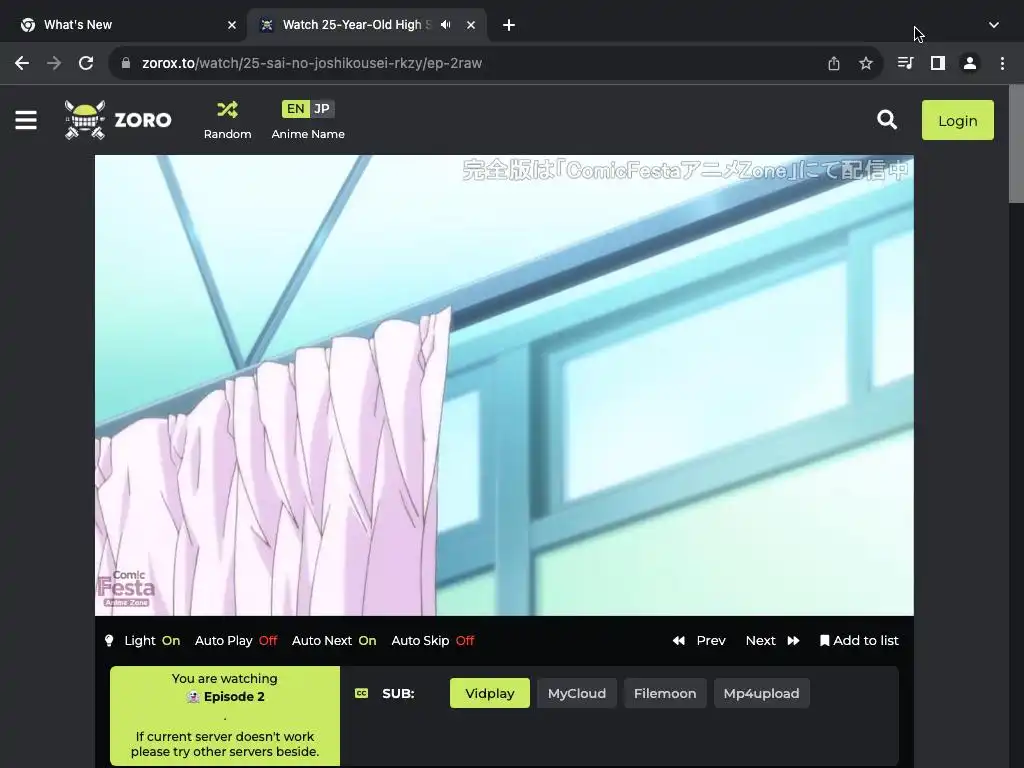Toggle the browser side panel
Viewport: 1024px width, 768px height.
pos(938,63)
